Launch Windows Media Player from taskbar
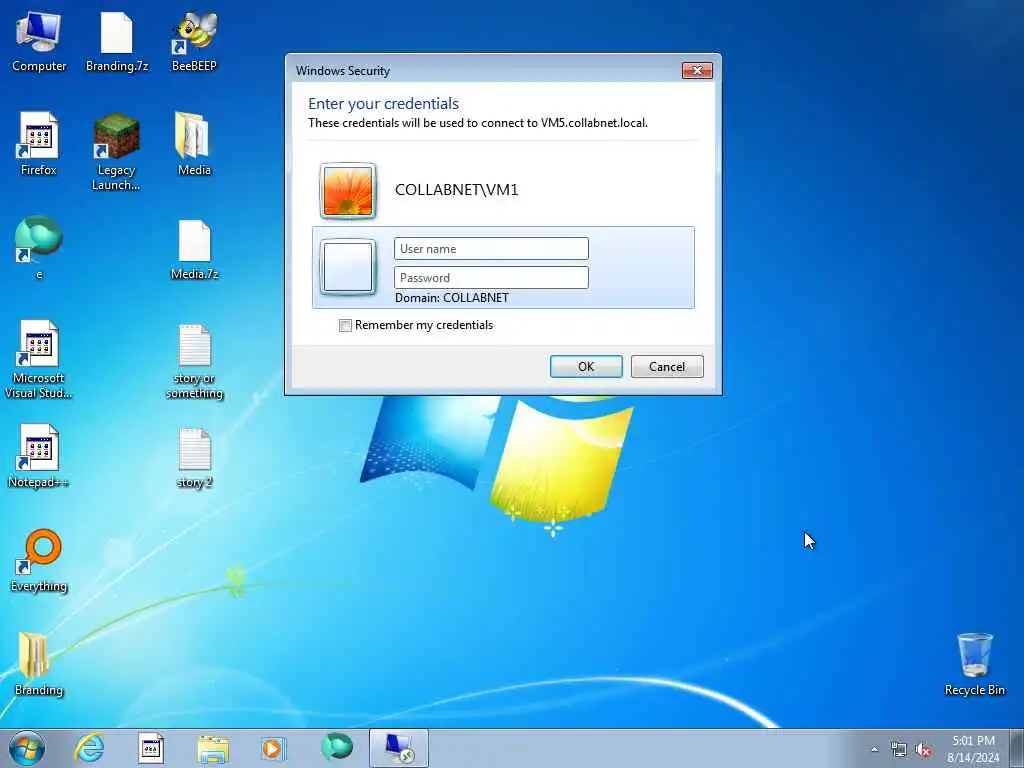Screen dimensions: 1024x768 [272, 748]
